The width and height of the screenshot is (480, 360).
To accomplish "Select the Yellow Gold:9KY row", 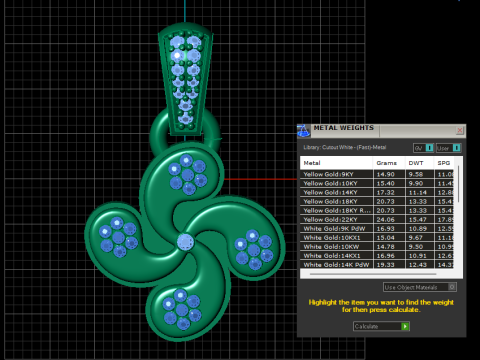I will pyautogui.click(x=377, y=174).
